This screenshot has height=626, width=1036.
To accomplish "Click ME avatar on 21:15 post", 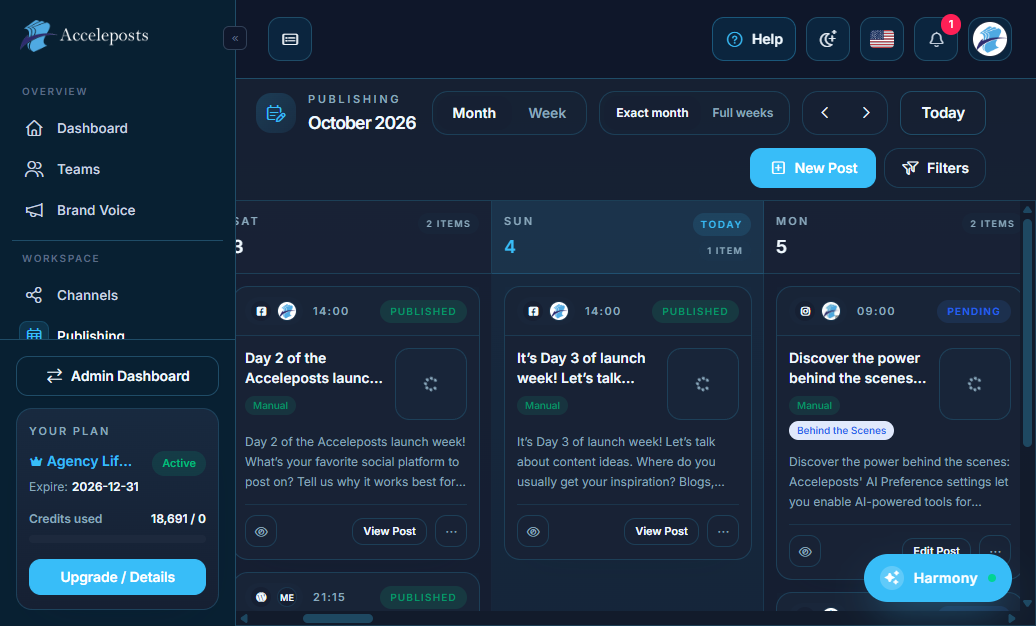I will tap(287, 597).
